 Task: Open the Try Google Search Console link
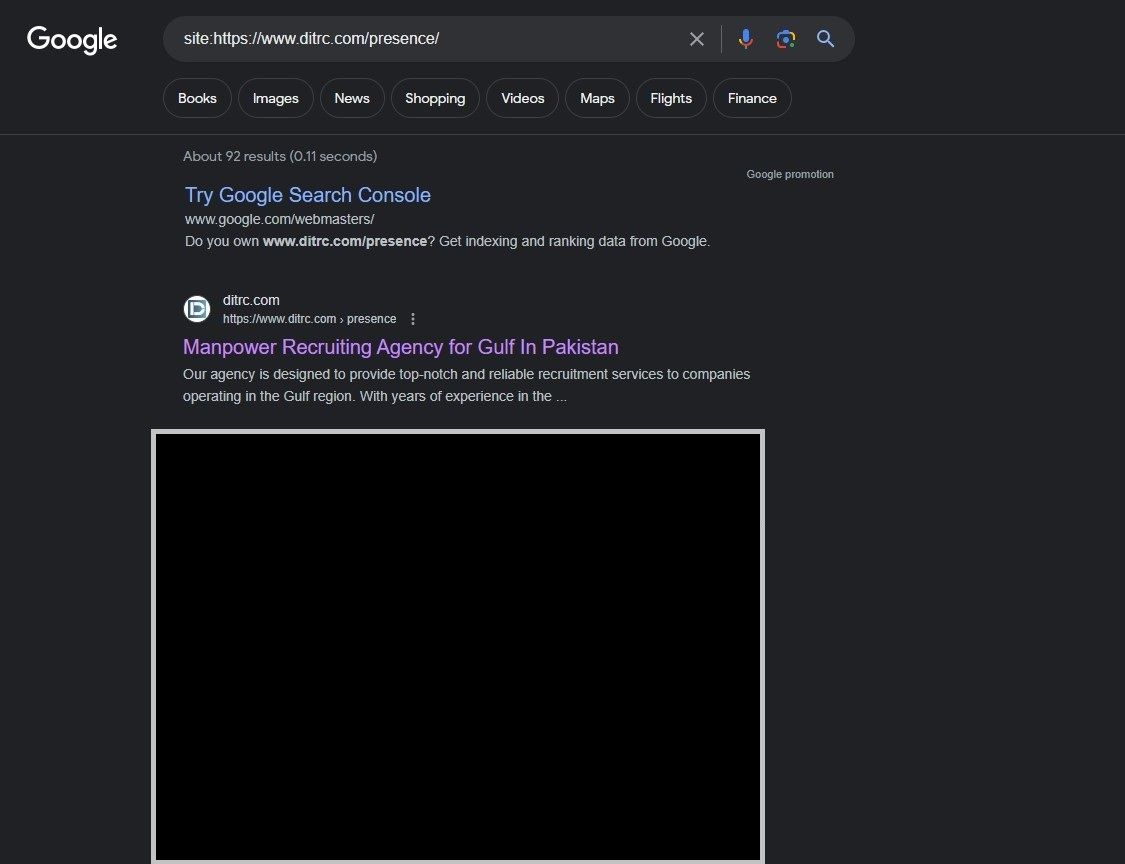coord(307,195)
